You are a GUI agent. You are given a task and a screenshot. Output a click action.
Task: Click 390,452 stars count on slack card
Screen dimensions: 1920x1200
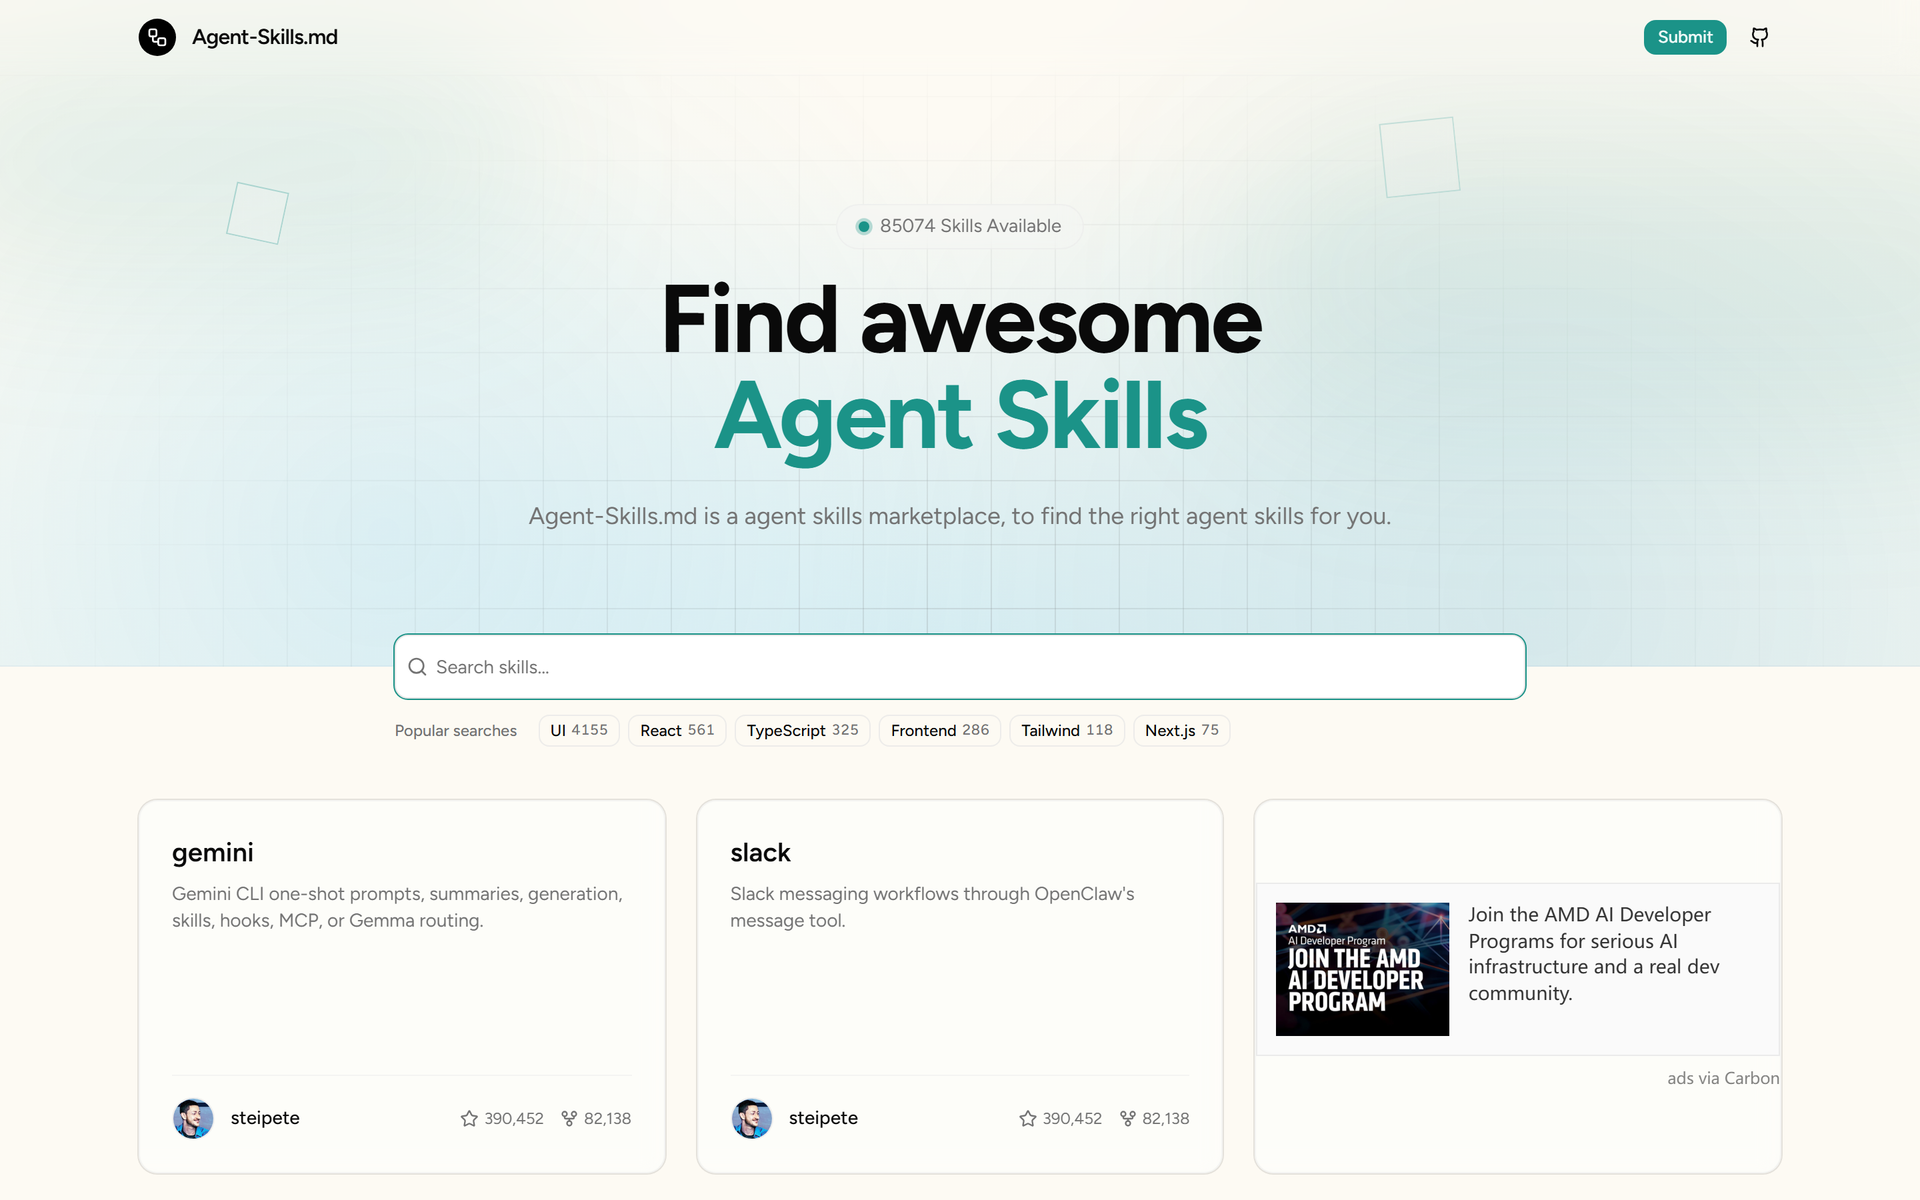(x=1072, y=1118)
